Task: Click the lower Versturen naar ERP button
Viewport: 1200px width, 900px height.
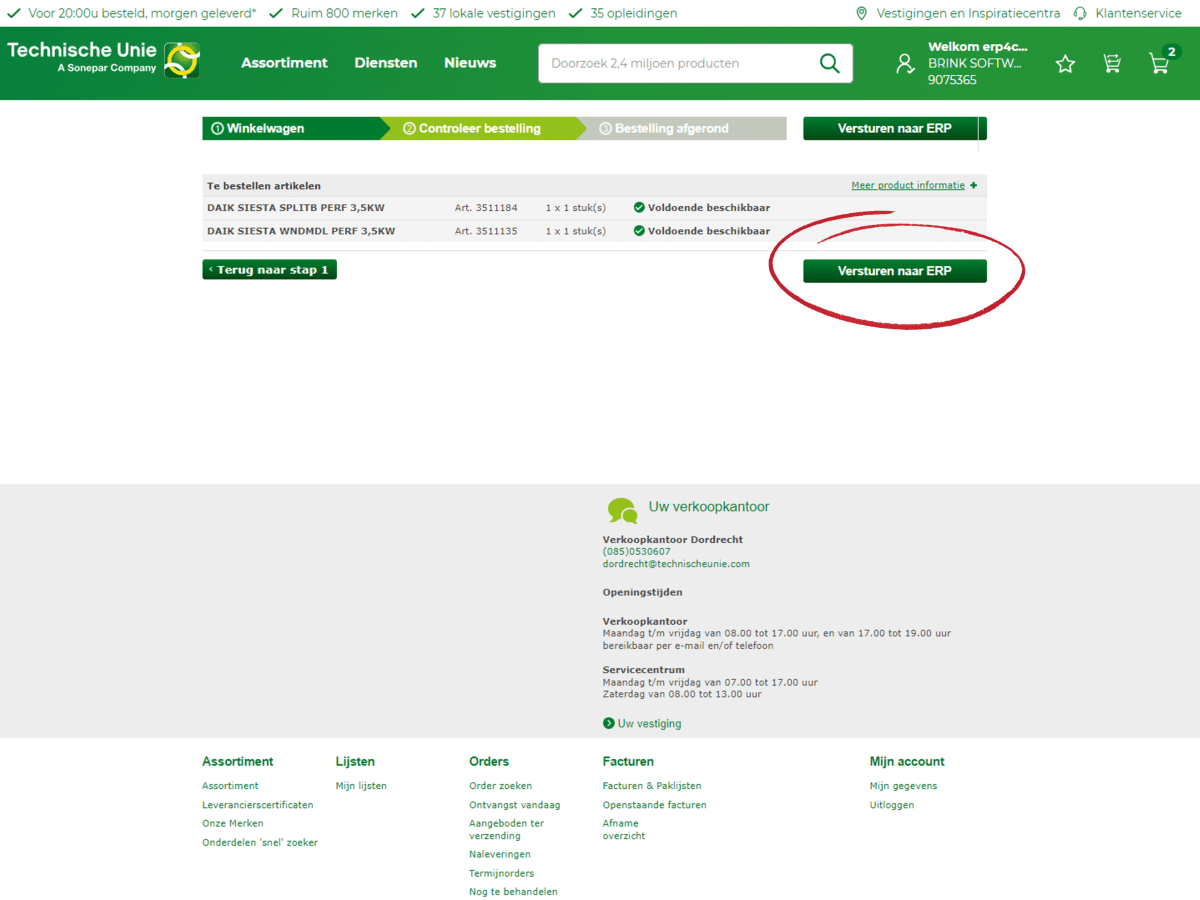Action: pyautogui.click(x=895, y=271)
